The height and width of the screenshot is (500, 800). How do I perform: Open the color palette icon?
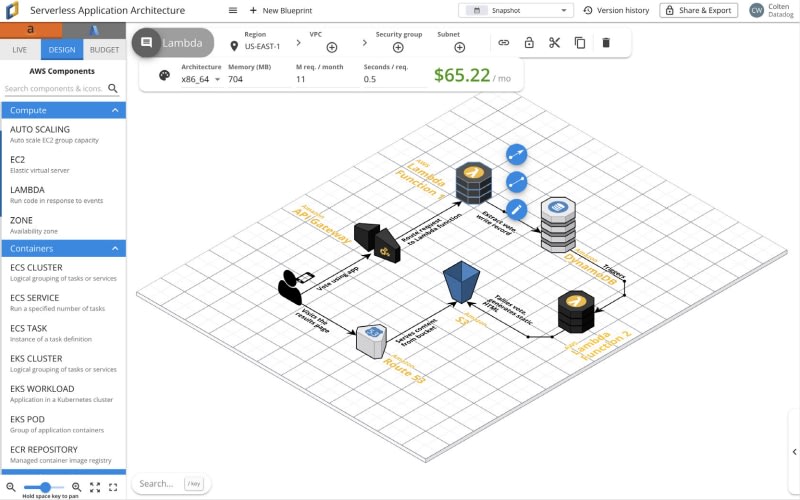tap(164, 76)
